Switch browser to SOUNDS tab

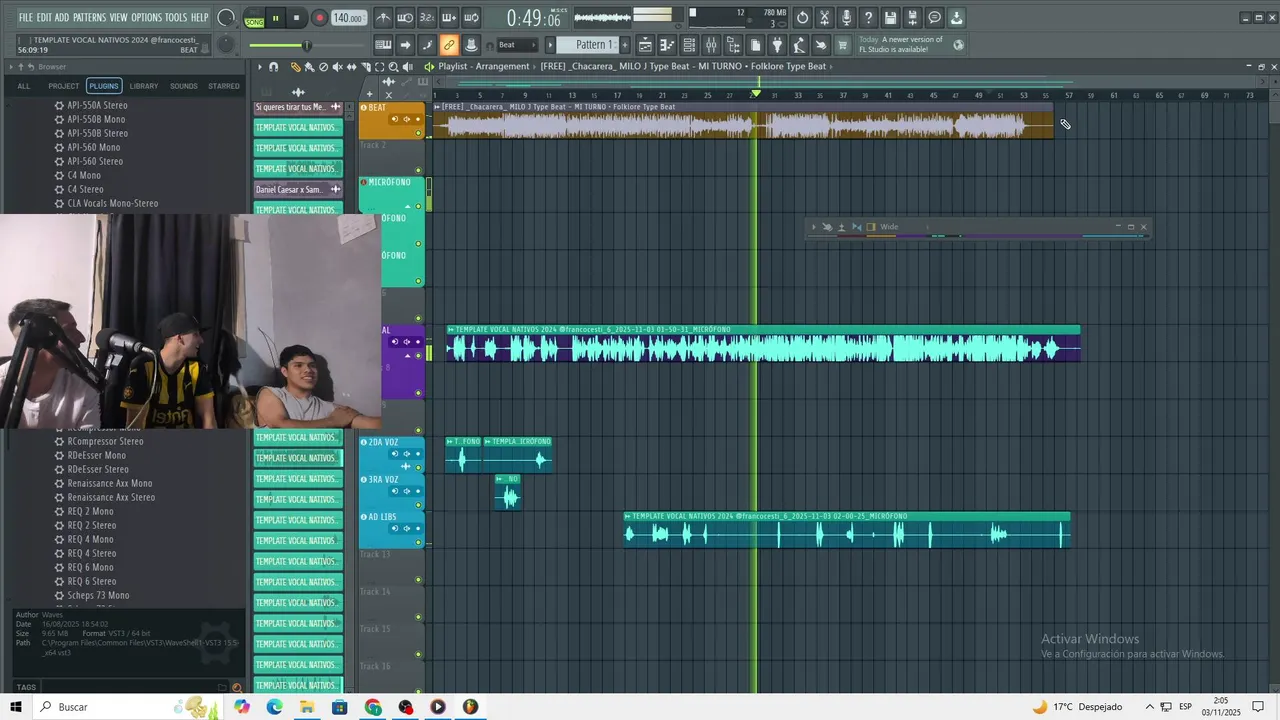click(183, 86)
